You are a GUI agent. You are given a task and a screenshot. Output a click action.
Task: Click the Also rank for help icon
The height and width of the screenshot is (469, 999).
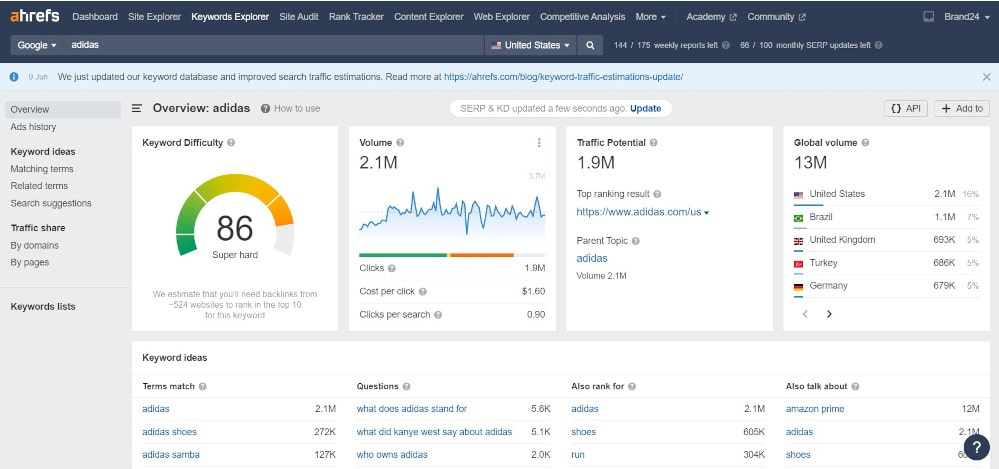tap(632, 386)
